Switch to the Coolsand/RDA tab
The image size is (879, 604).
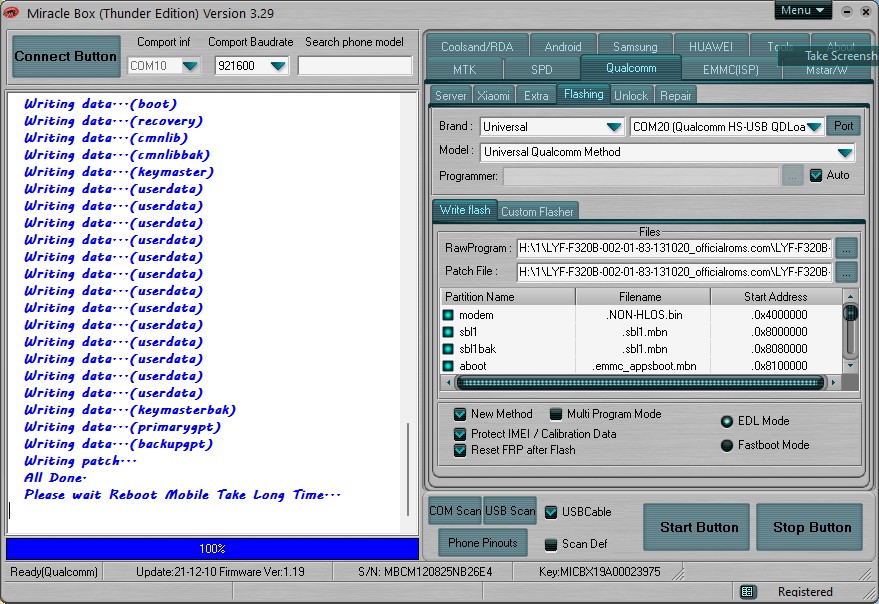[x=477, y=47]
